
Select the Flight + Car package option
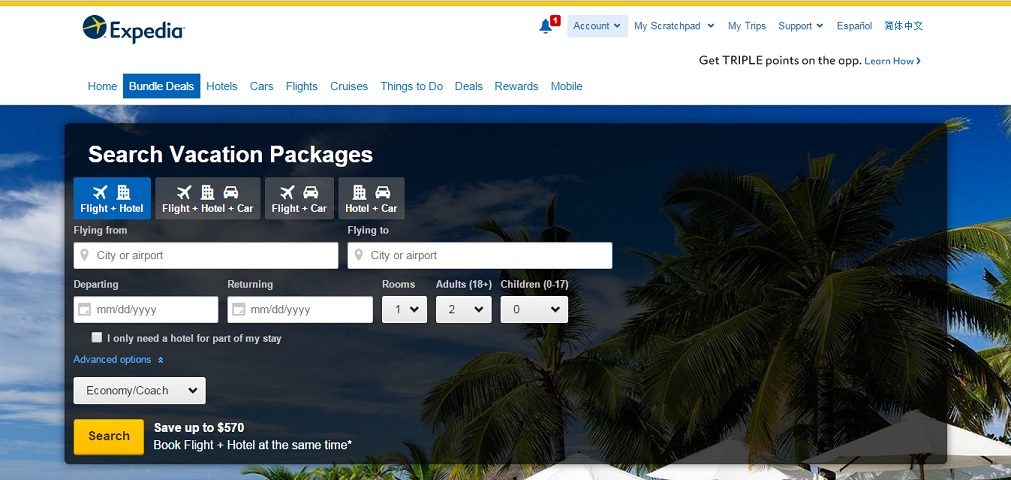coord(299,198)
